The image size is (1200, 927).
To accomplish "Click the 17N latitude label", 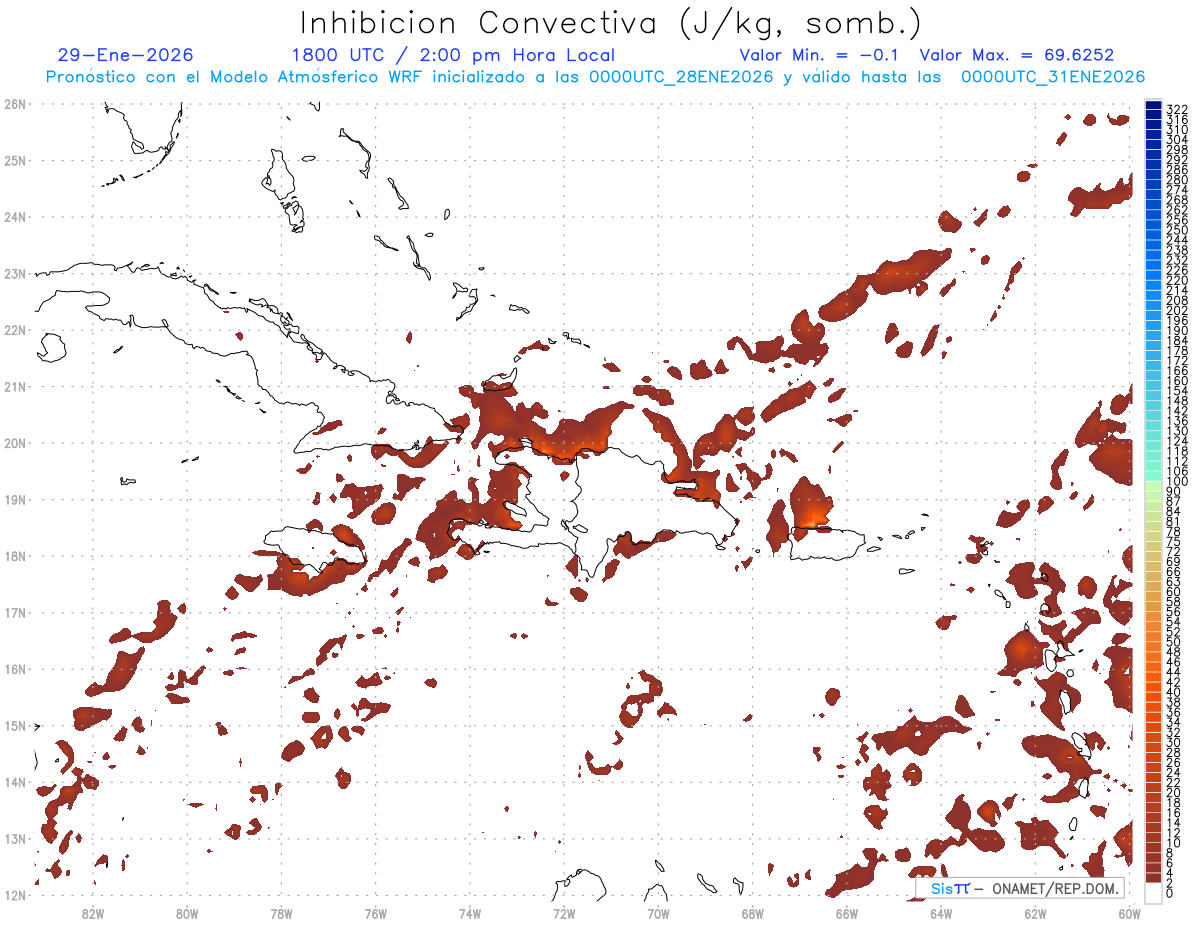I will pos(15,612).
